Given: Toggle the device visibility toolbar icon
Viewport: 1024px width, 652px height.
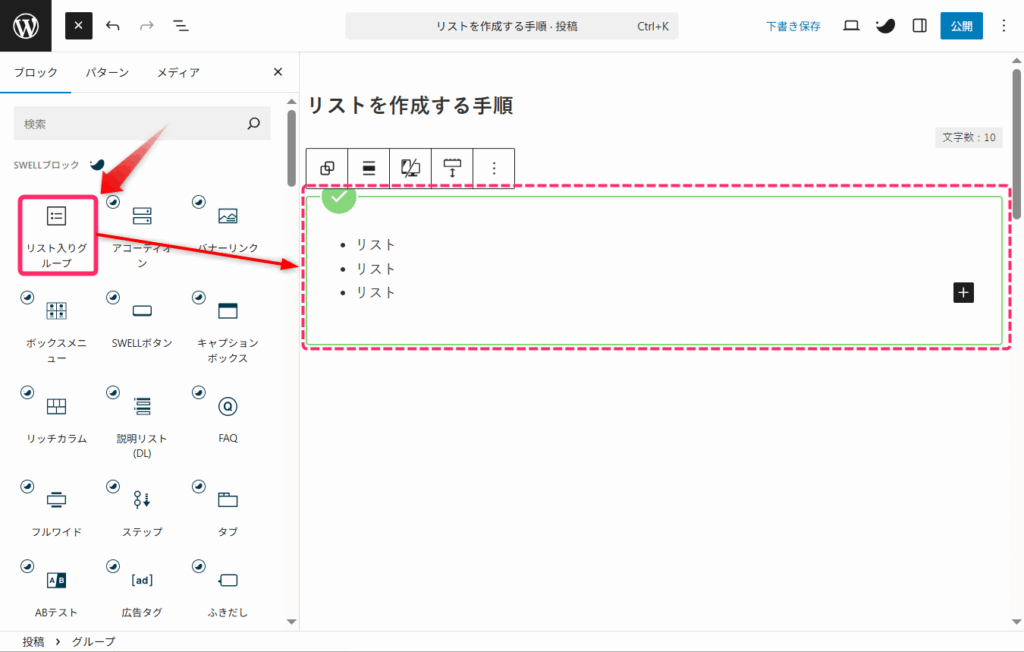Looking at the screenshot, I should pos(411,169).
